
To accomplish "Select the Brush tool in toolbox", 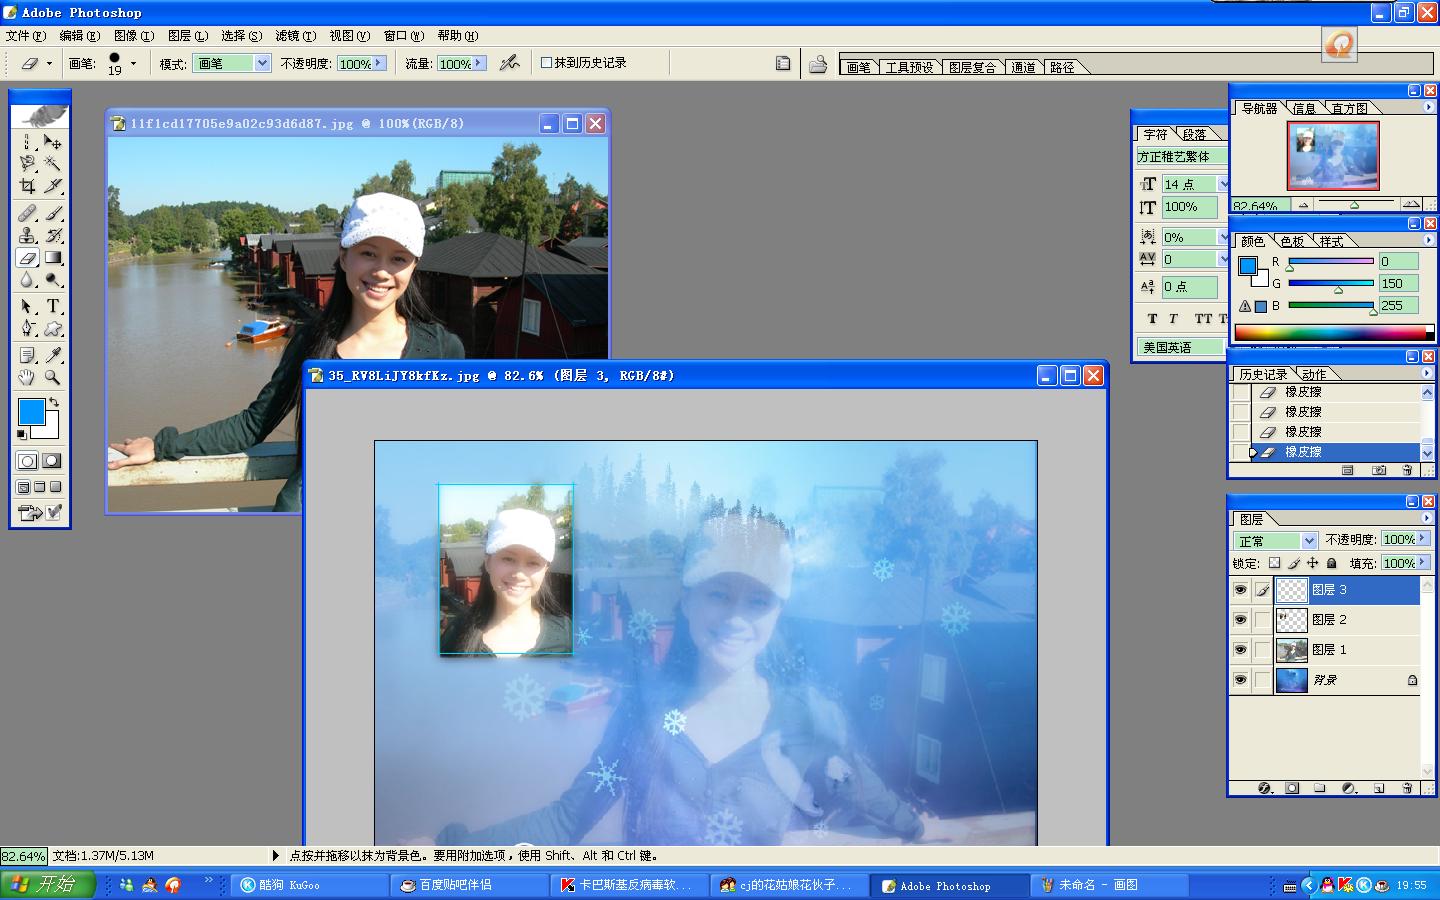I will (x=53, y=213).
